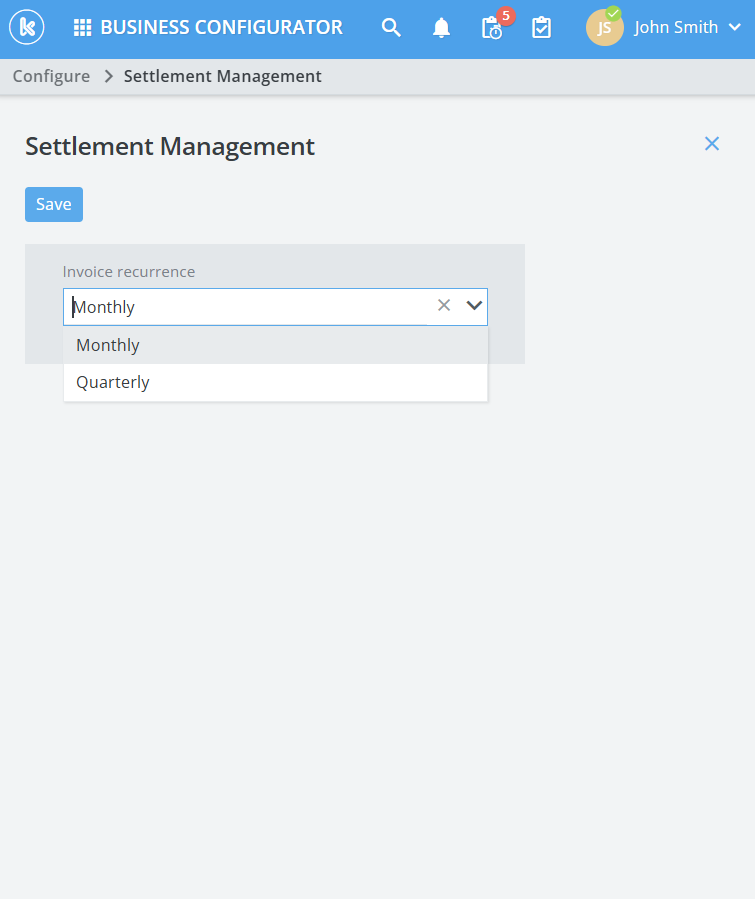Open the John Smith account name
This screenshot has height=899, width=755.
pos(676,28)
